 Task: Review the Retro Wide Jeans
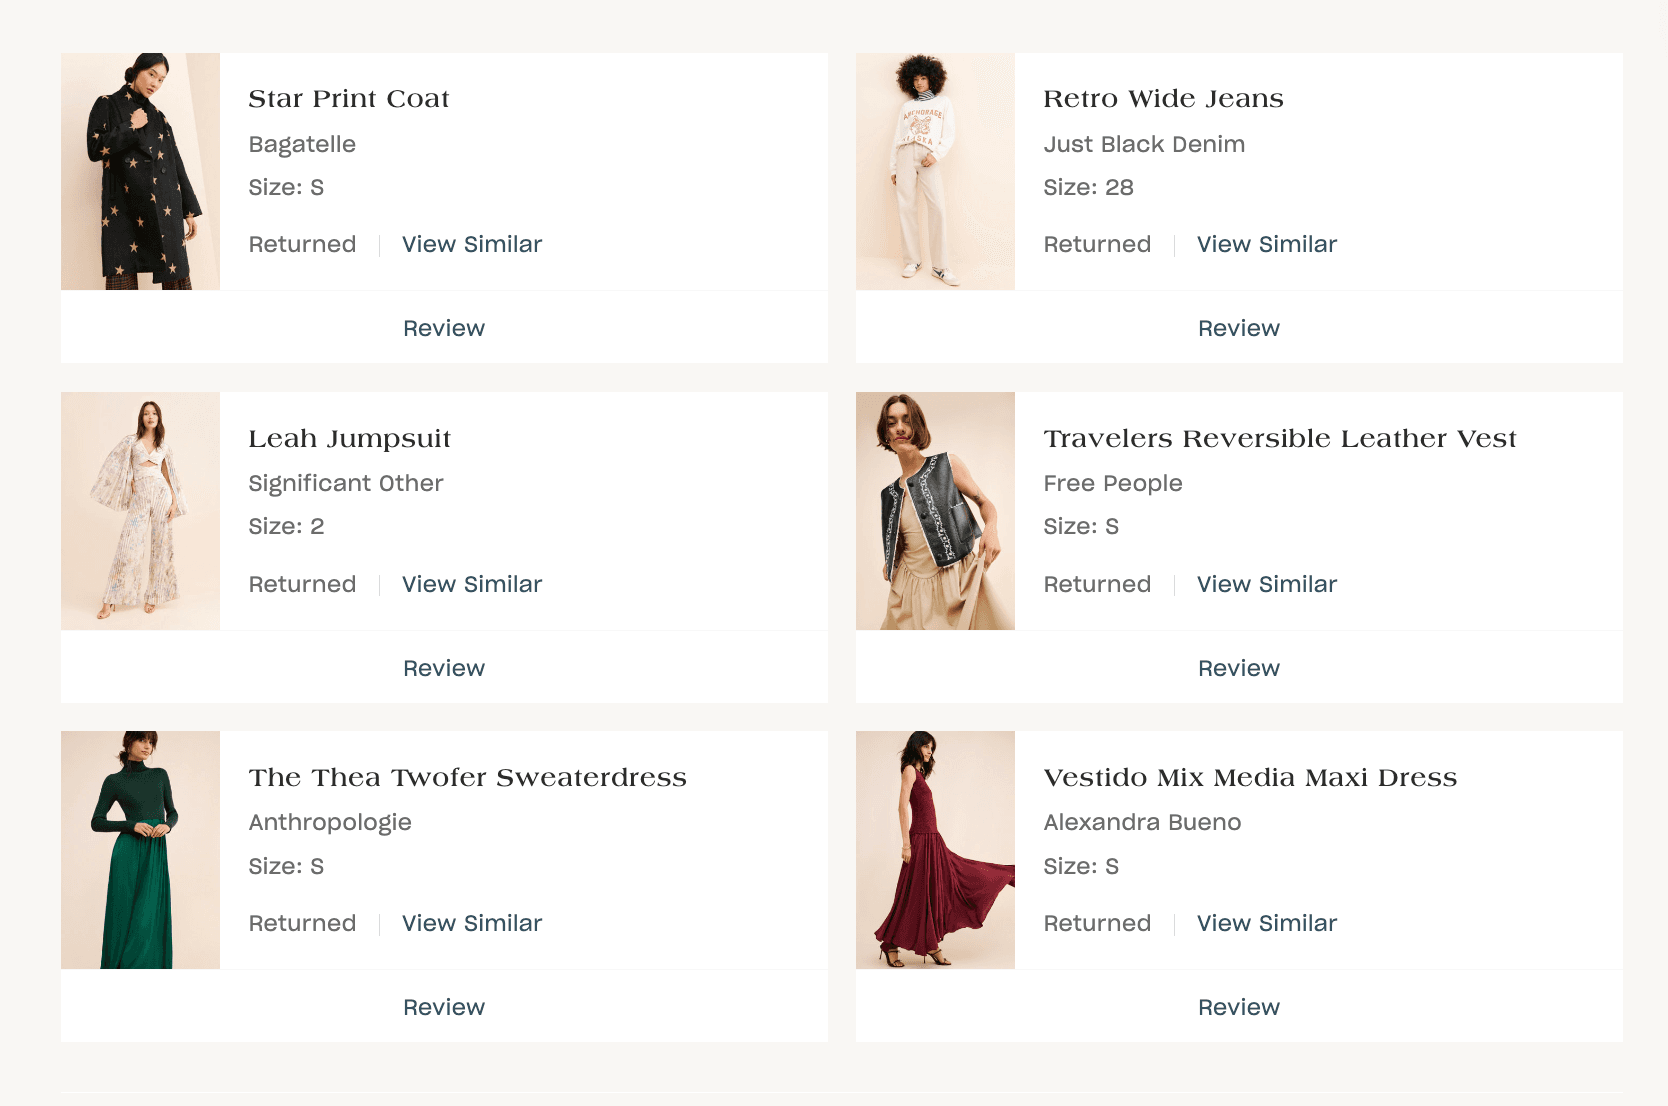click(1239, 328)
